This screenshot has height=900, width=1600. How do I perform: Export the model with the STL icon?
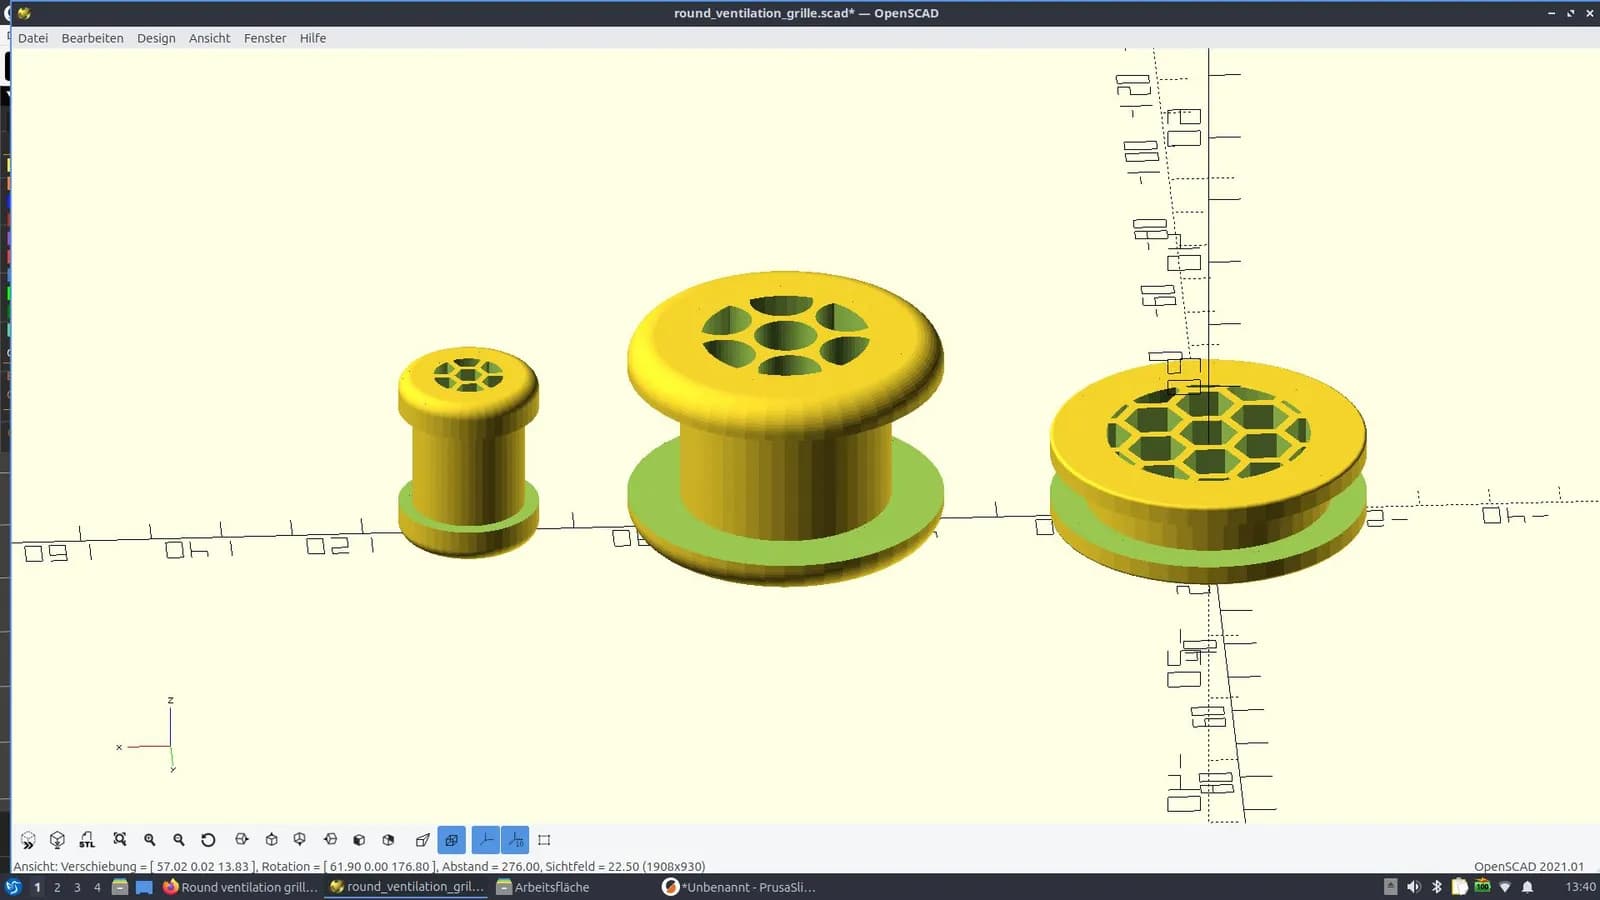[x=87, y=840]
